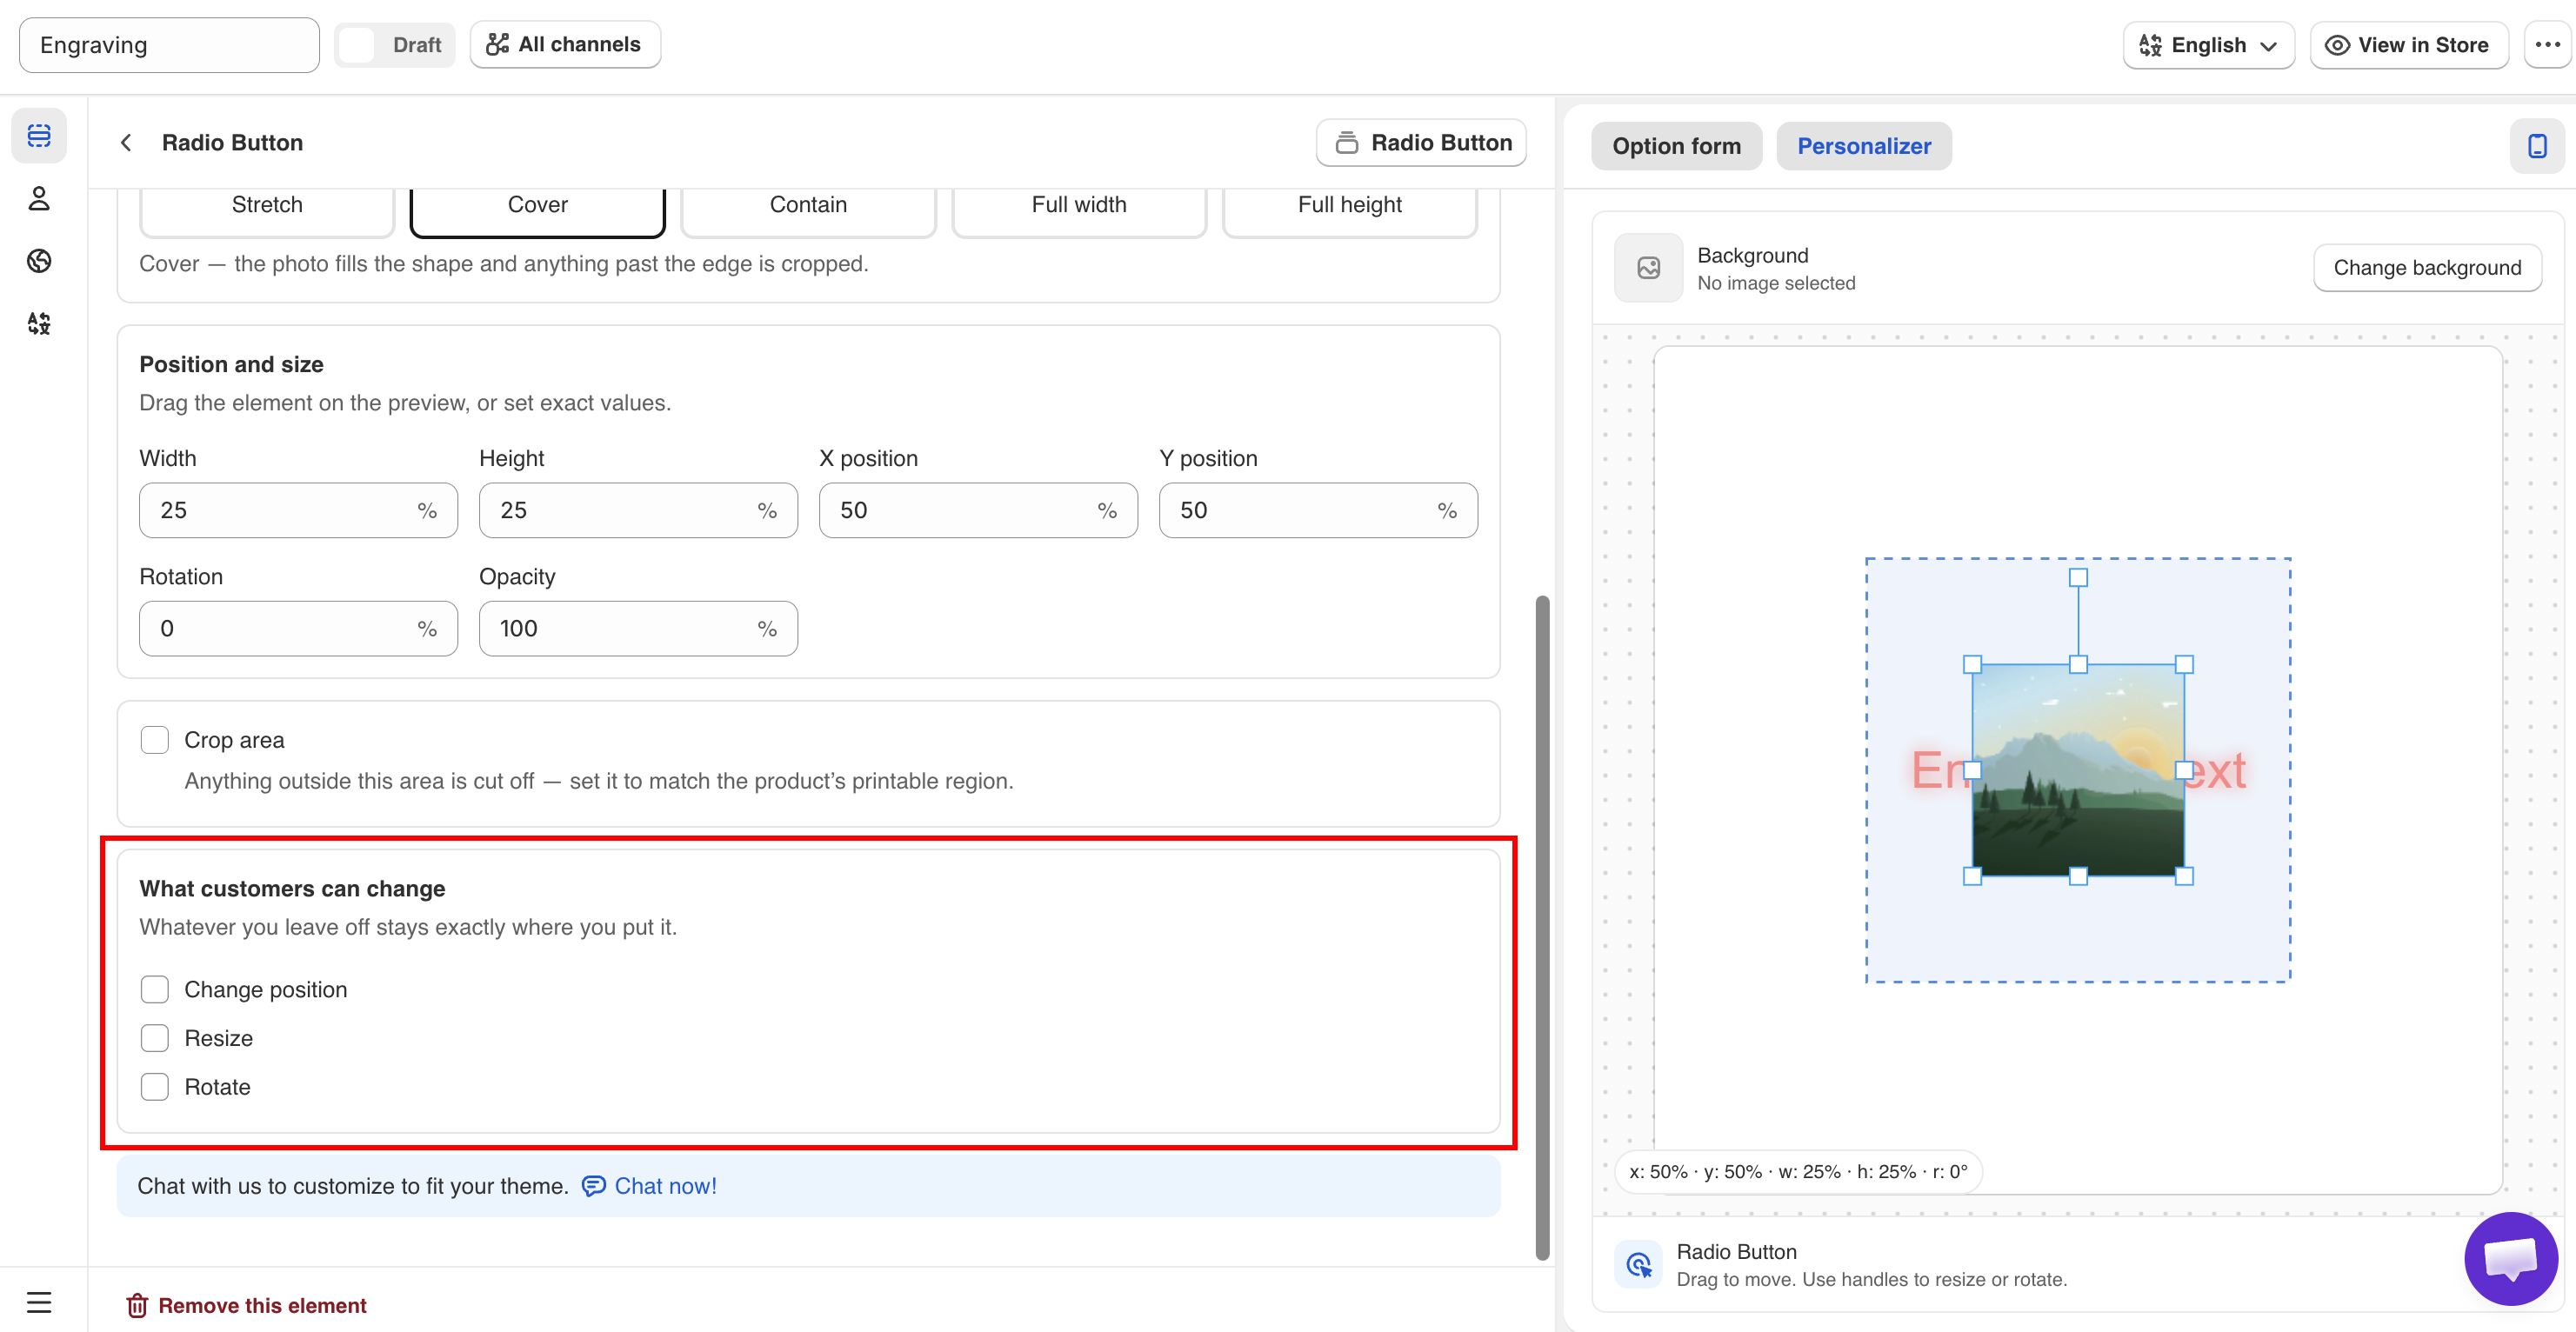The image size is (2576, 1332).
Task: Click the Opacity input field
Action: coord(638,628)
